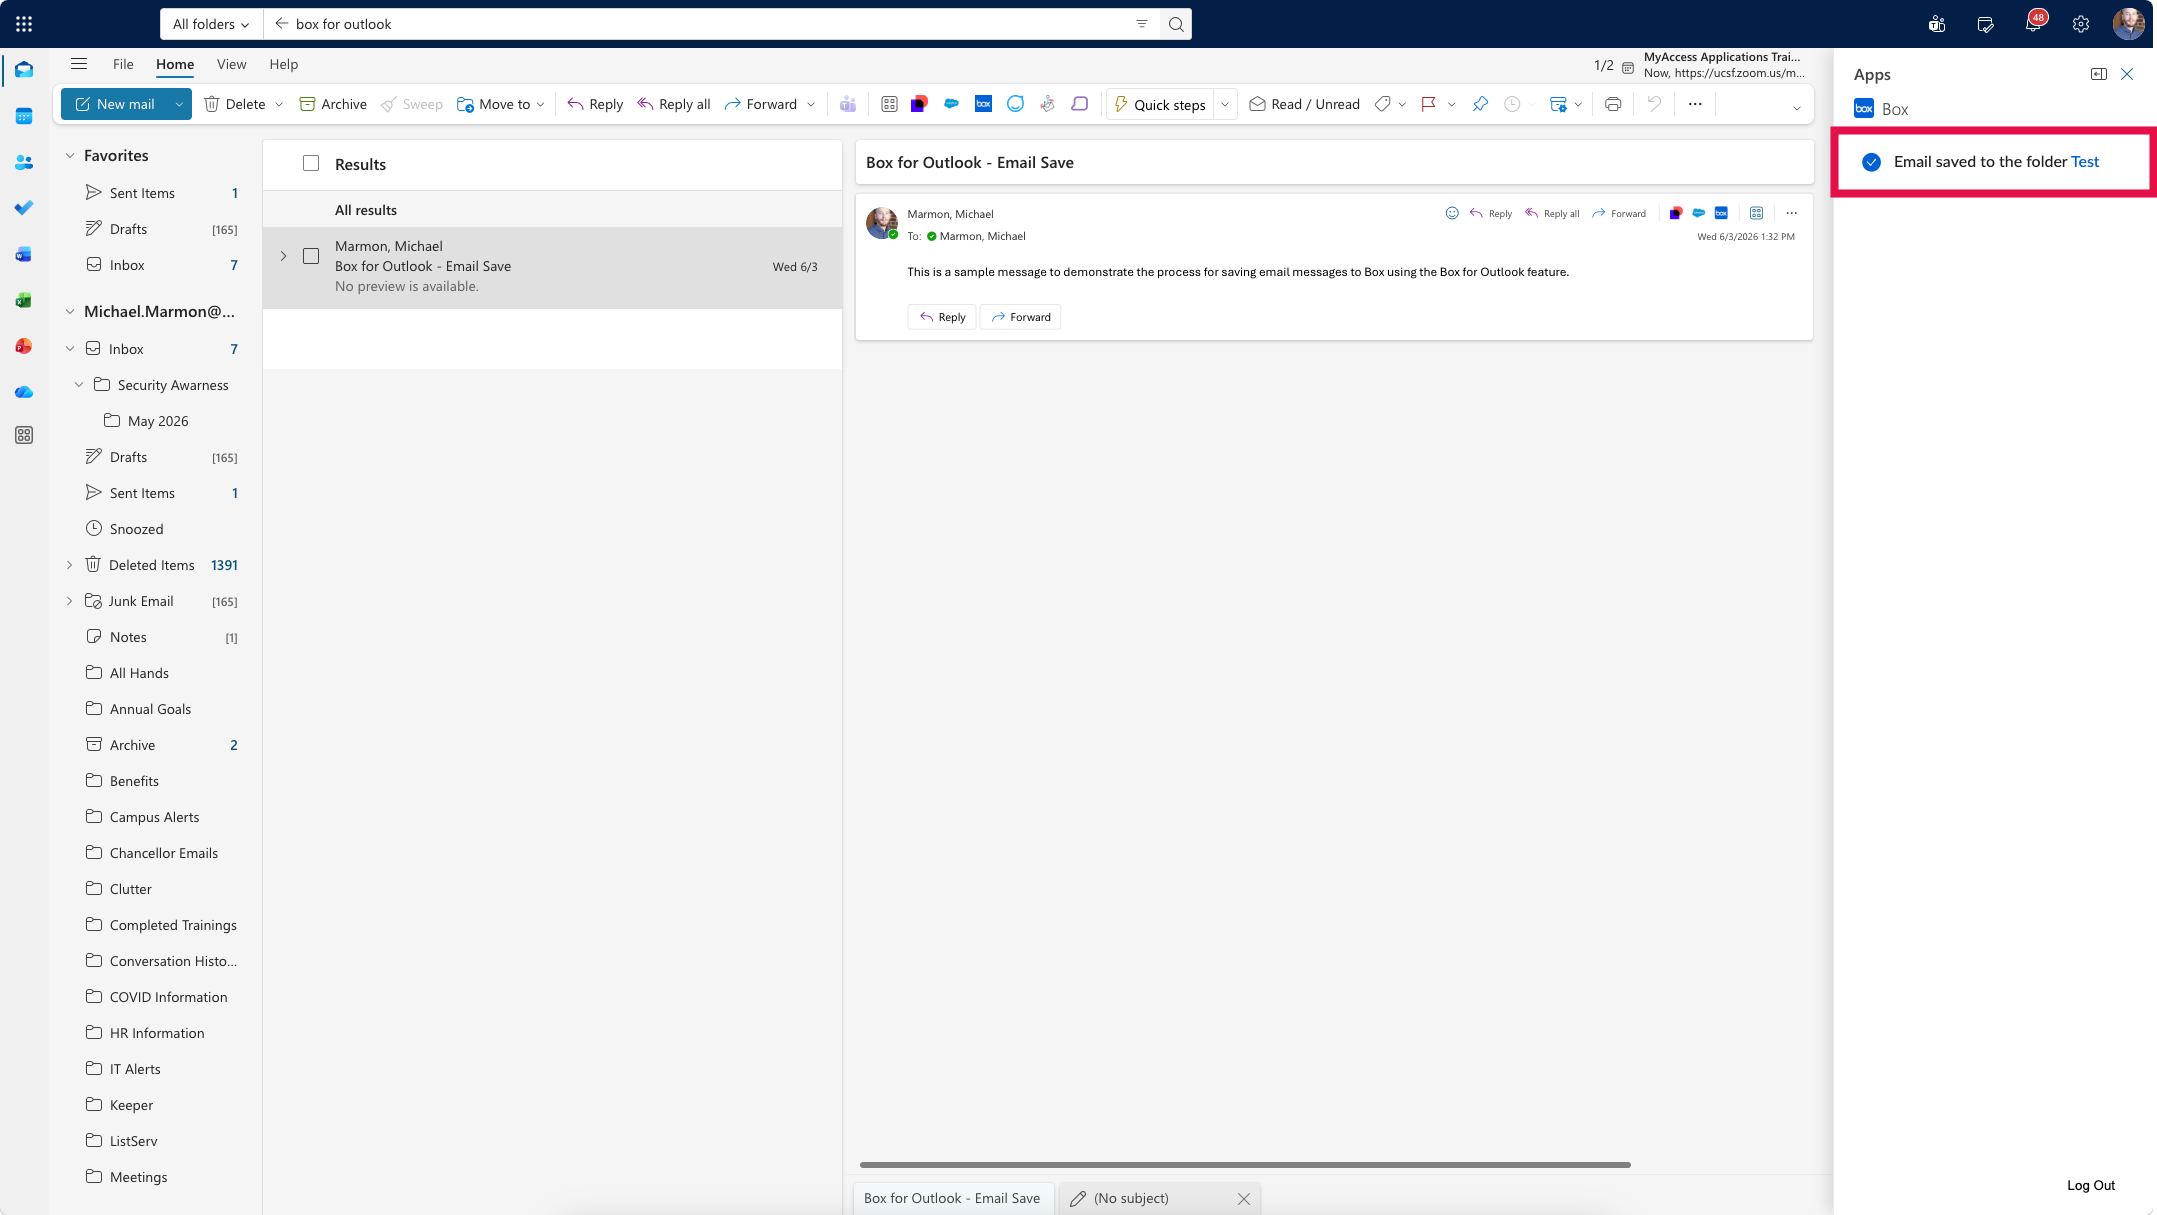Click the Box add-in icon in ribbon
The height and width of the screenshot is (1215, 2157).
pos(983,104)
